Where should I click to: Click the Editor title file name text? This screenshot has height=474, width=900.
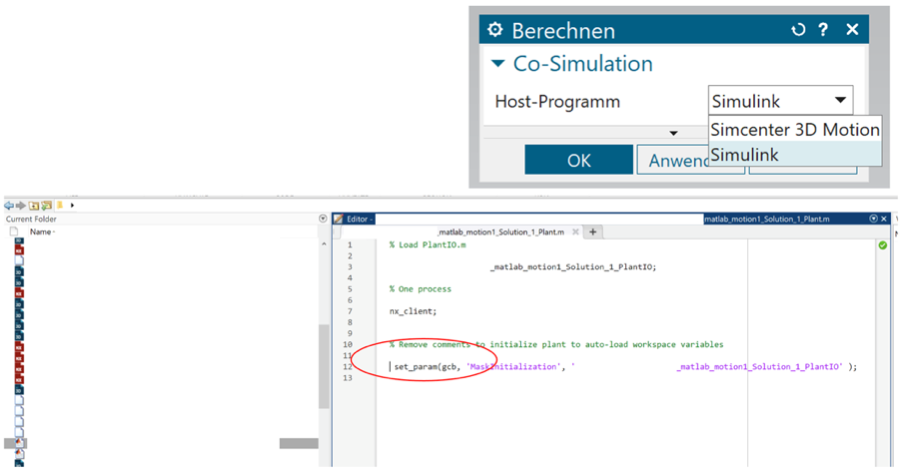[766, 219]
